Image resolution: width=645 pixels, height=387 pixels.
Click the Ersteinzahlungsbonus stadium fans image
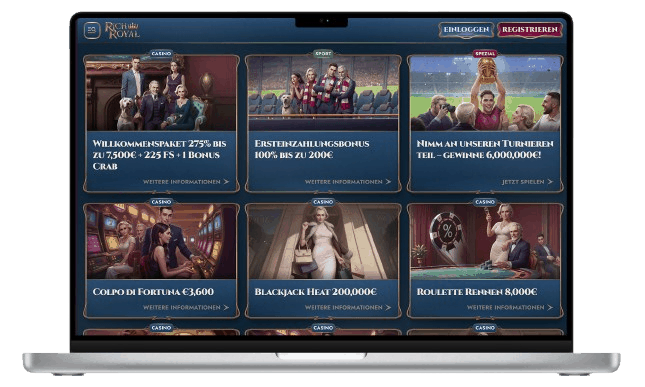click(x=323, y=94)
